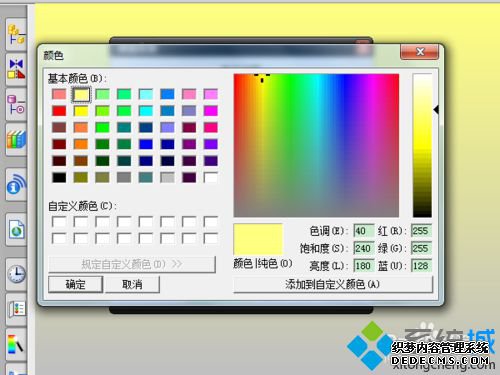Viewport: 500px width, 375px height.
Task: Click the 蓝 blue value field
Action: click(x=421, y=266)
